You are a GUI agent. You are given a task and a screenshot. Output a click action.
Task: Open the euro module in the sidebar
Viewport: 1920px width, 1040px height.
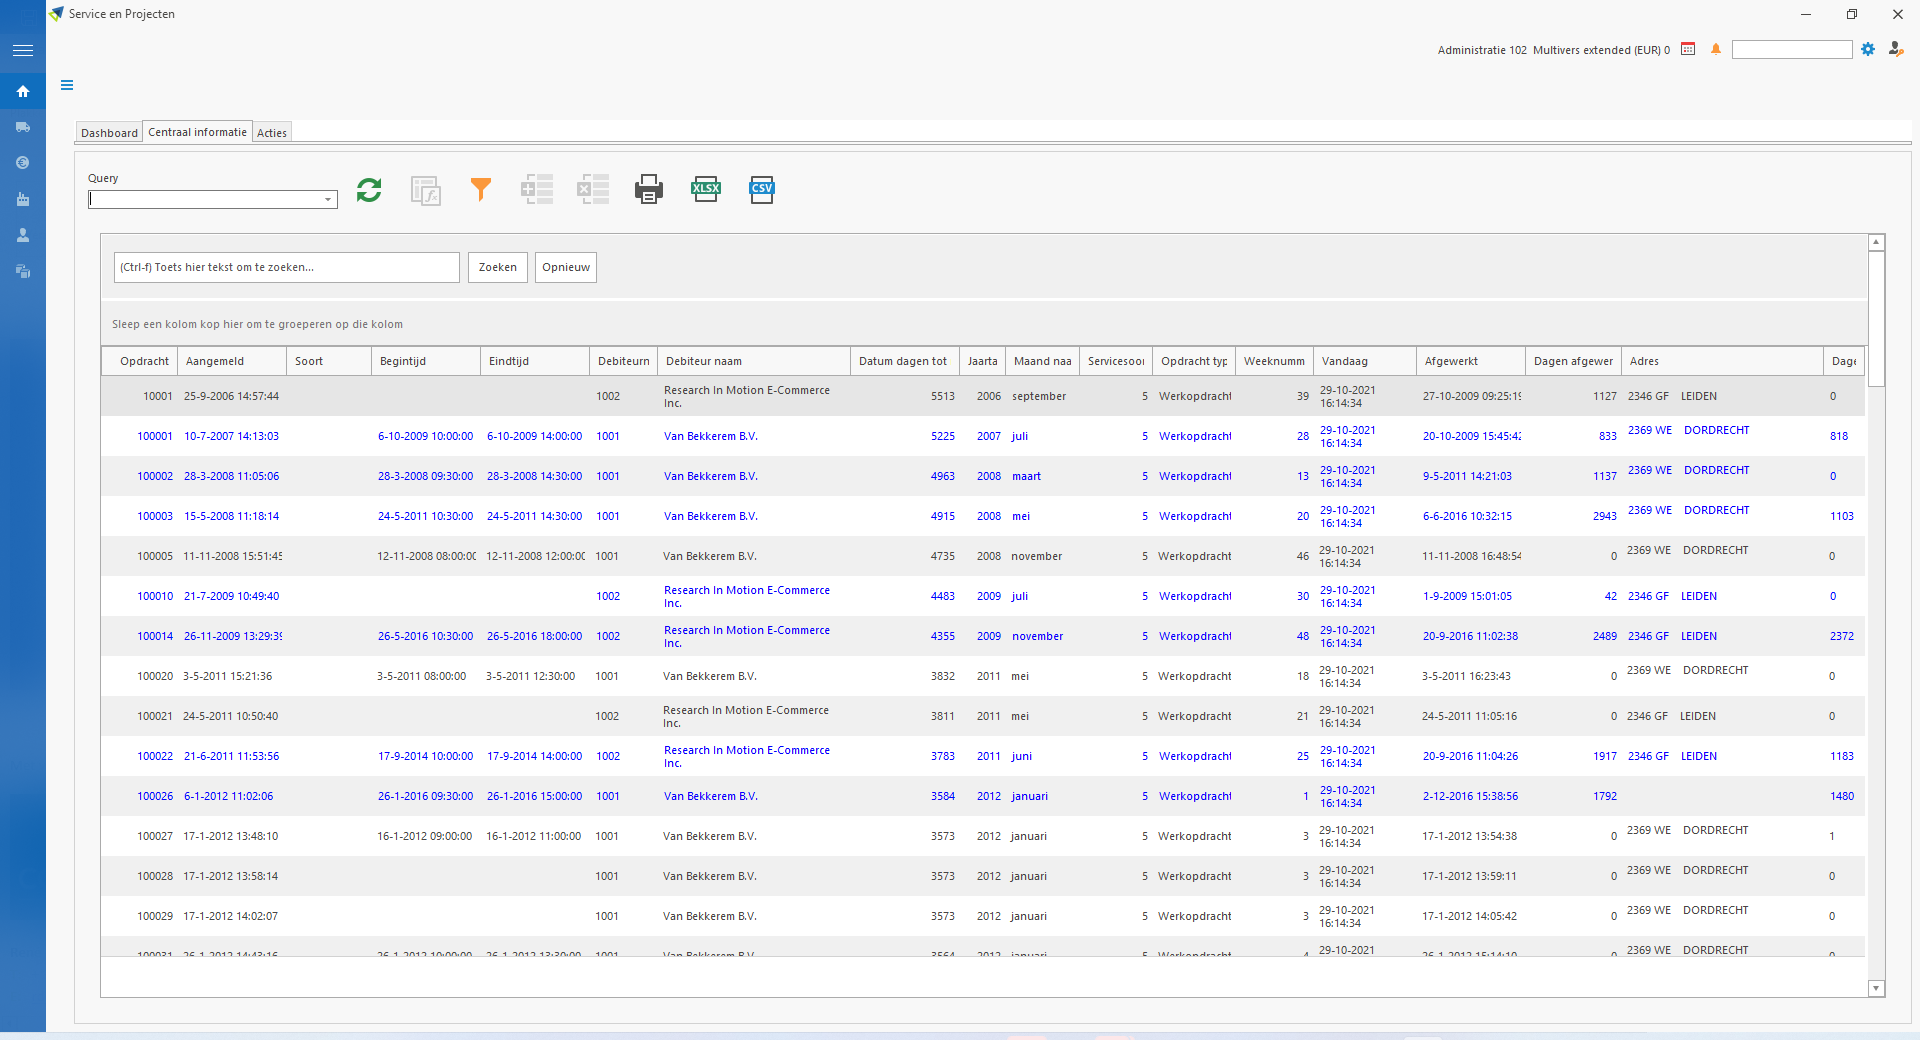coord(23,163)
